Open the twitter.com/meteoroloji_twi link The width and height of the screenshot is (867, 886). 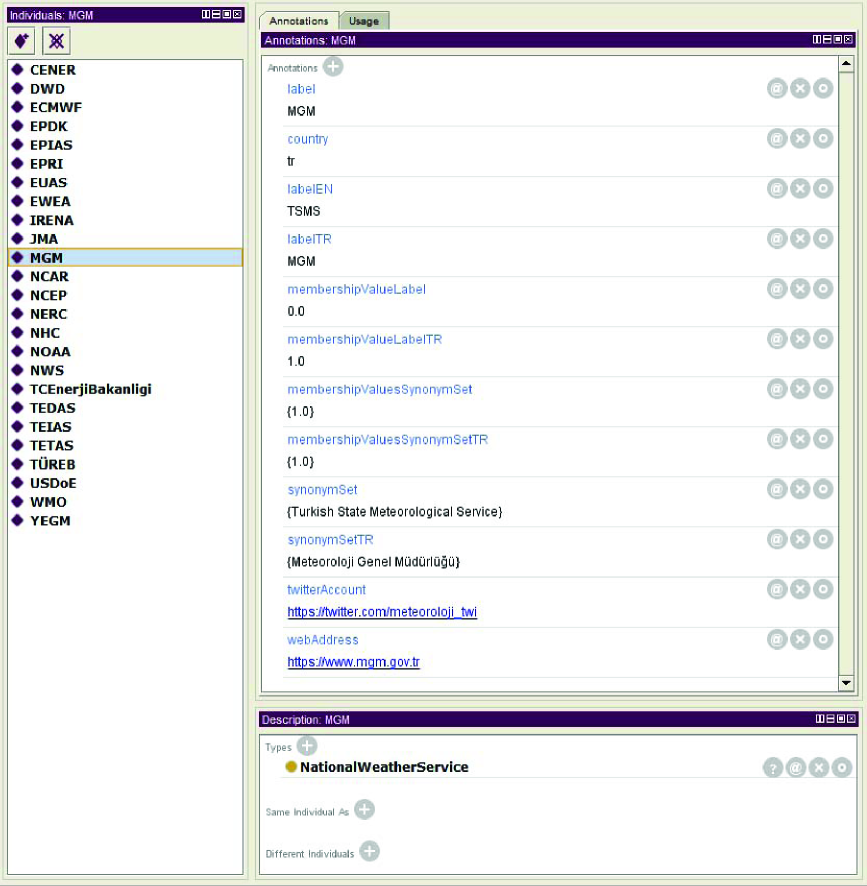(x=382, y=612)
